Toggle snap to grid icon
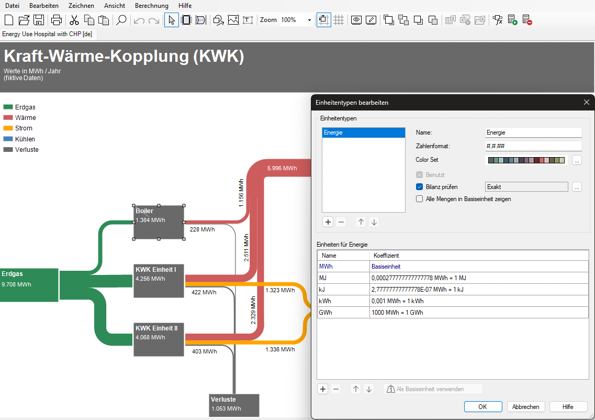The image size is (595, 420). click(x=323, y=20)
